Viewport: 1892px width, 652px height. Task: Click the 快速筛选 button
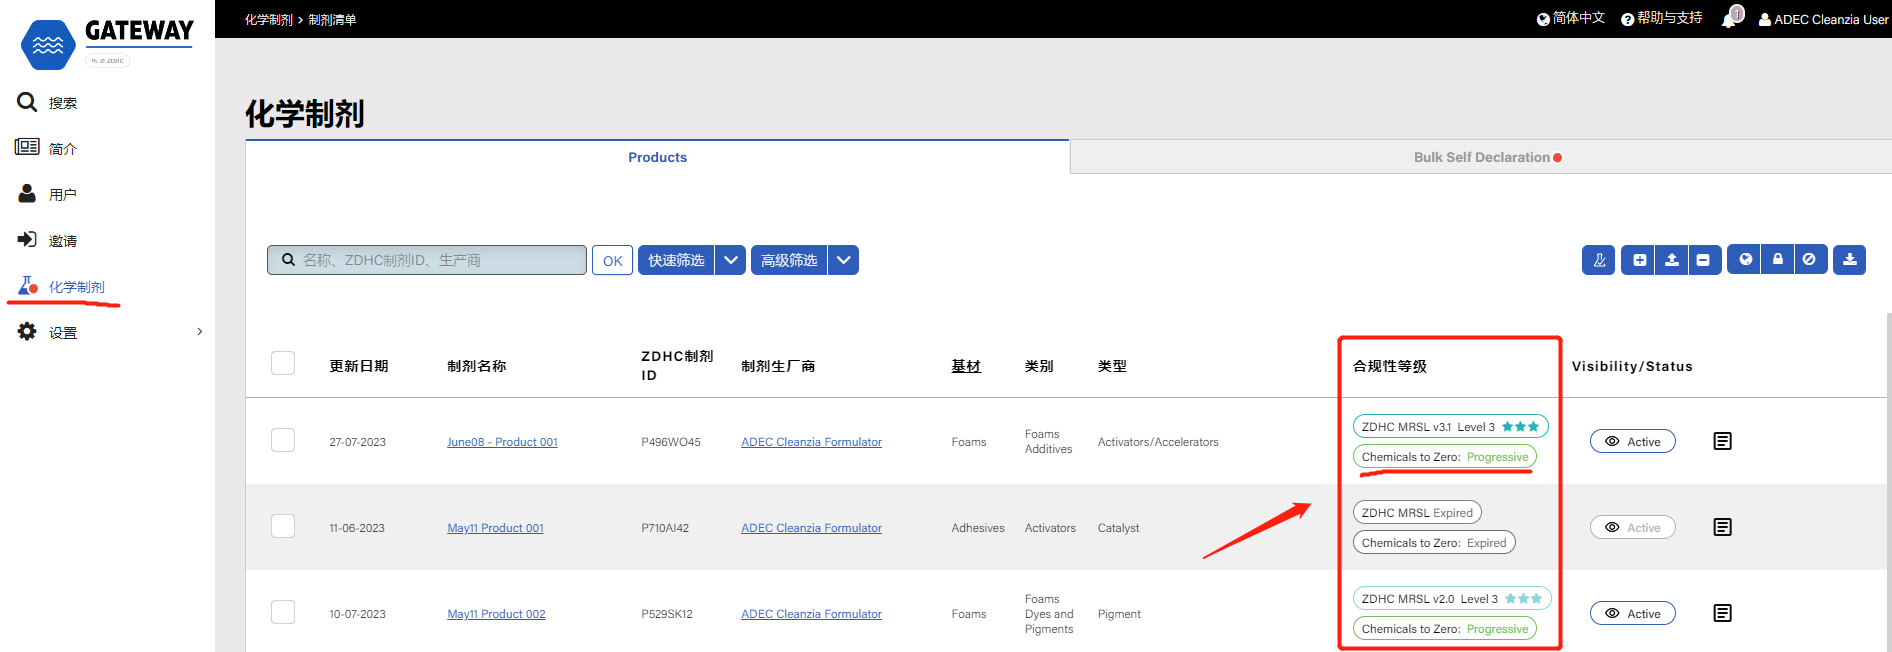click(676, 260)
